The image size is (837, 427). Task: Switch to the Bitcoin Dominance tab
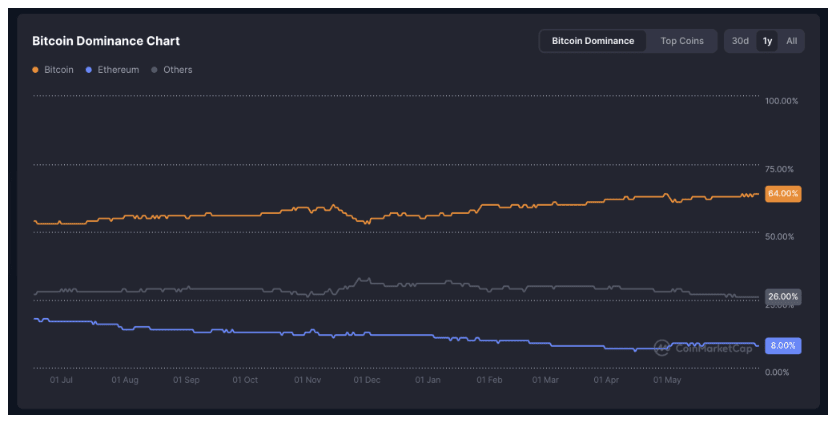point(593,41)
